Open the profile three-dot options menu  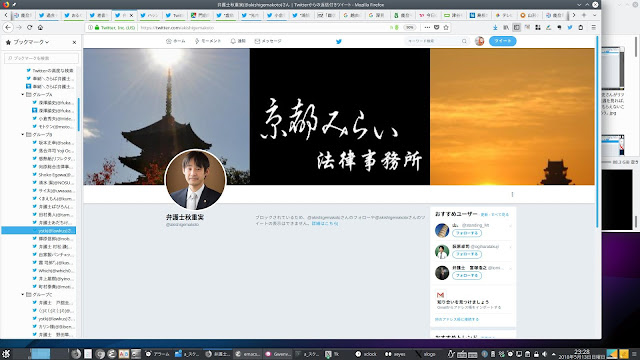(x=512, y=195)
